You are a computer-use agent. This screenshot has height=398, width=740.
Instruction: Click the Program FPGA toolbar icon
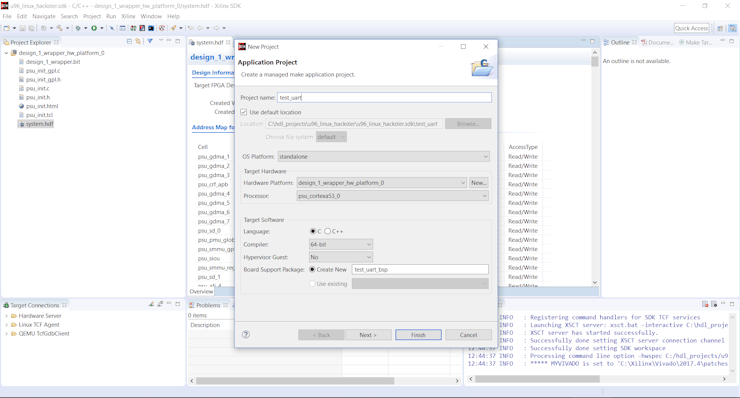click(133, 28)
